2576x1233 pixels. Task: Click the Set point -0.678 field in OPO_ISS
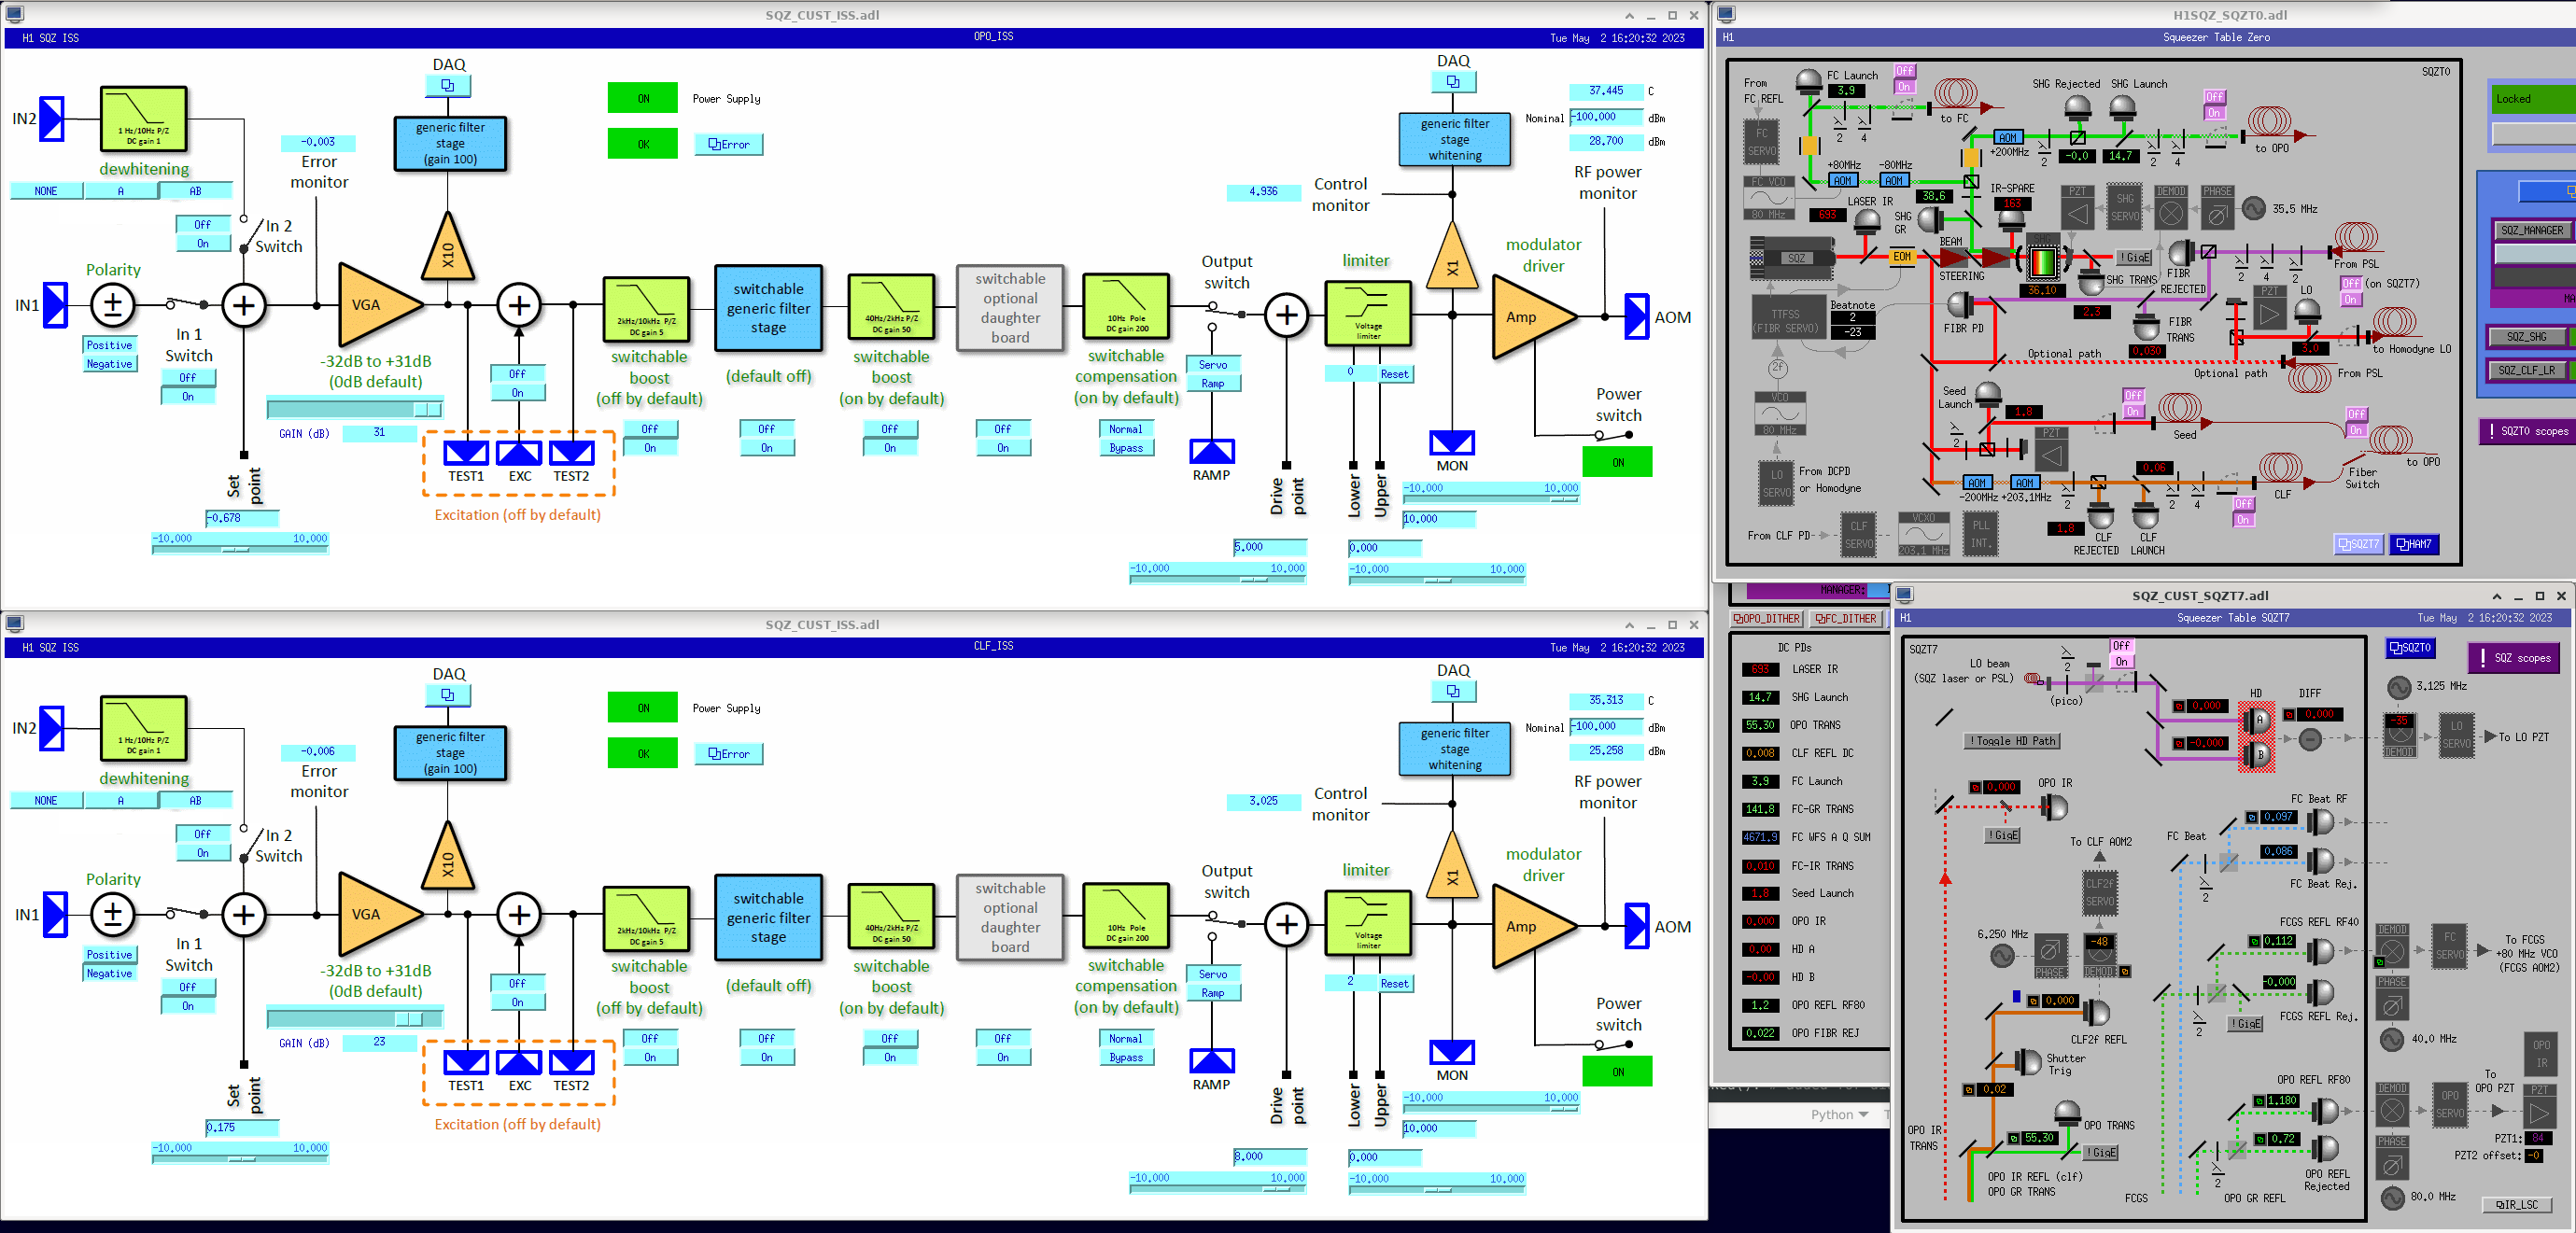pyautogui.click(x=242, y=518)
